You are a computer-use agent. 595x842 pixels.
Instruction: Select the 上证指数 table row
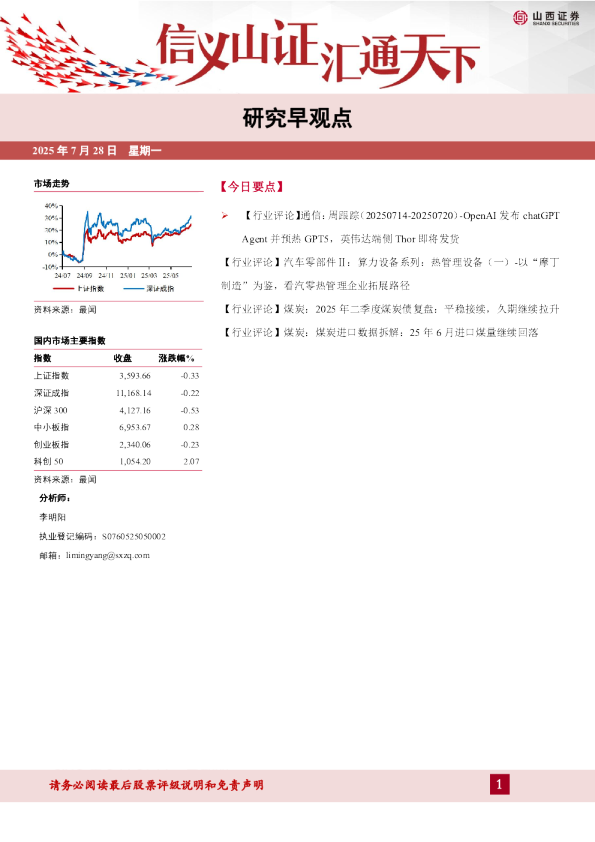click(118, 375)
